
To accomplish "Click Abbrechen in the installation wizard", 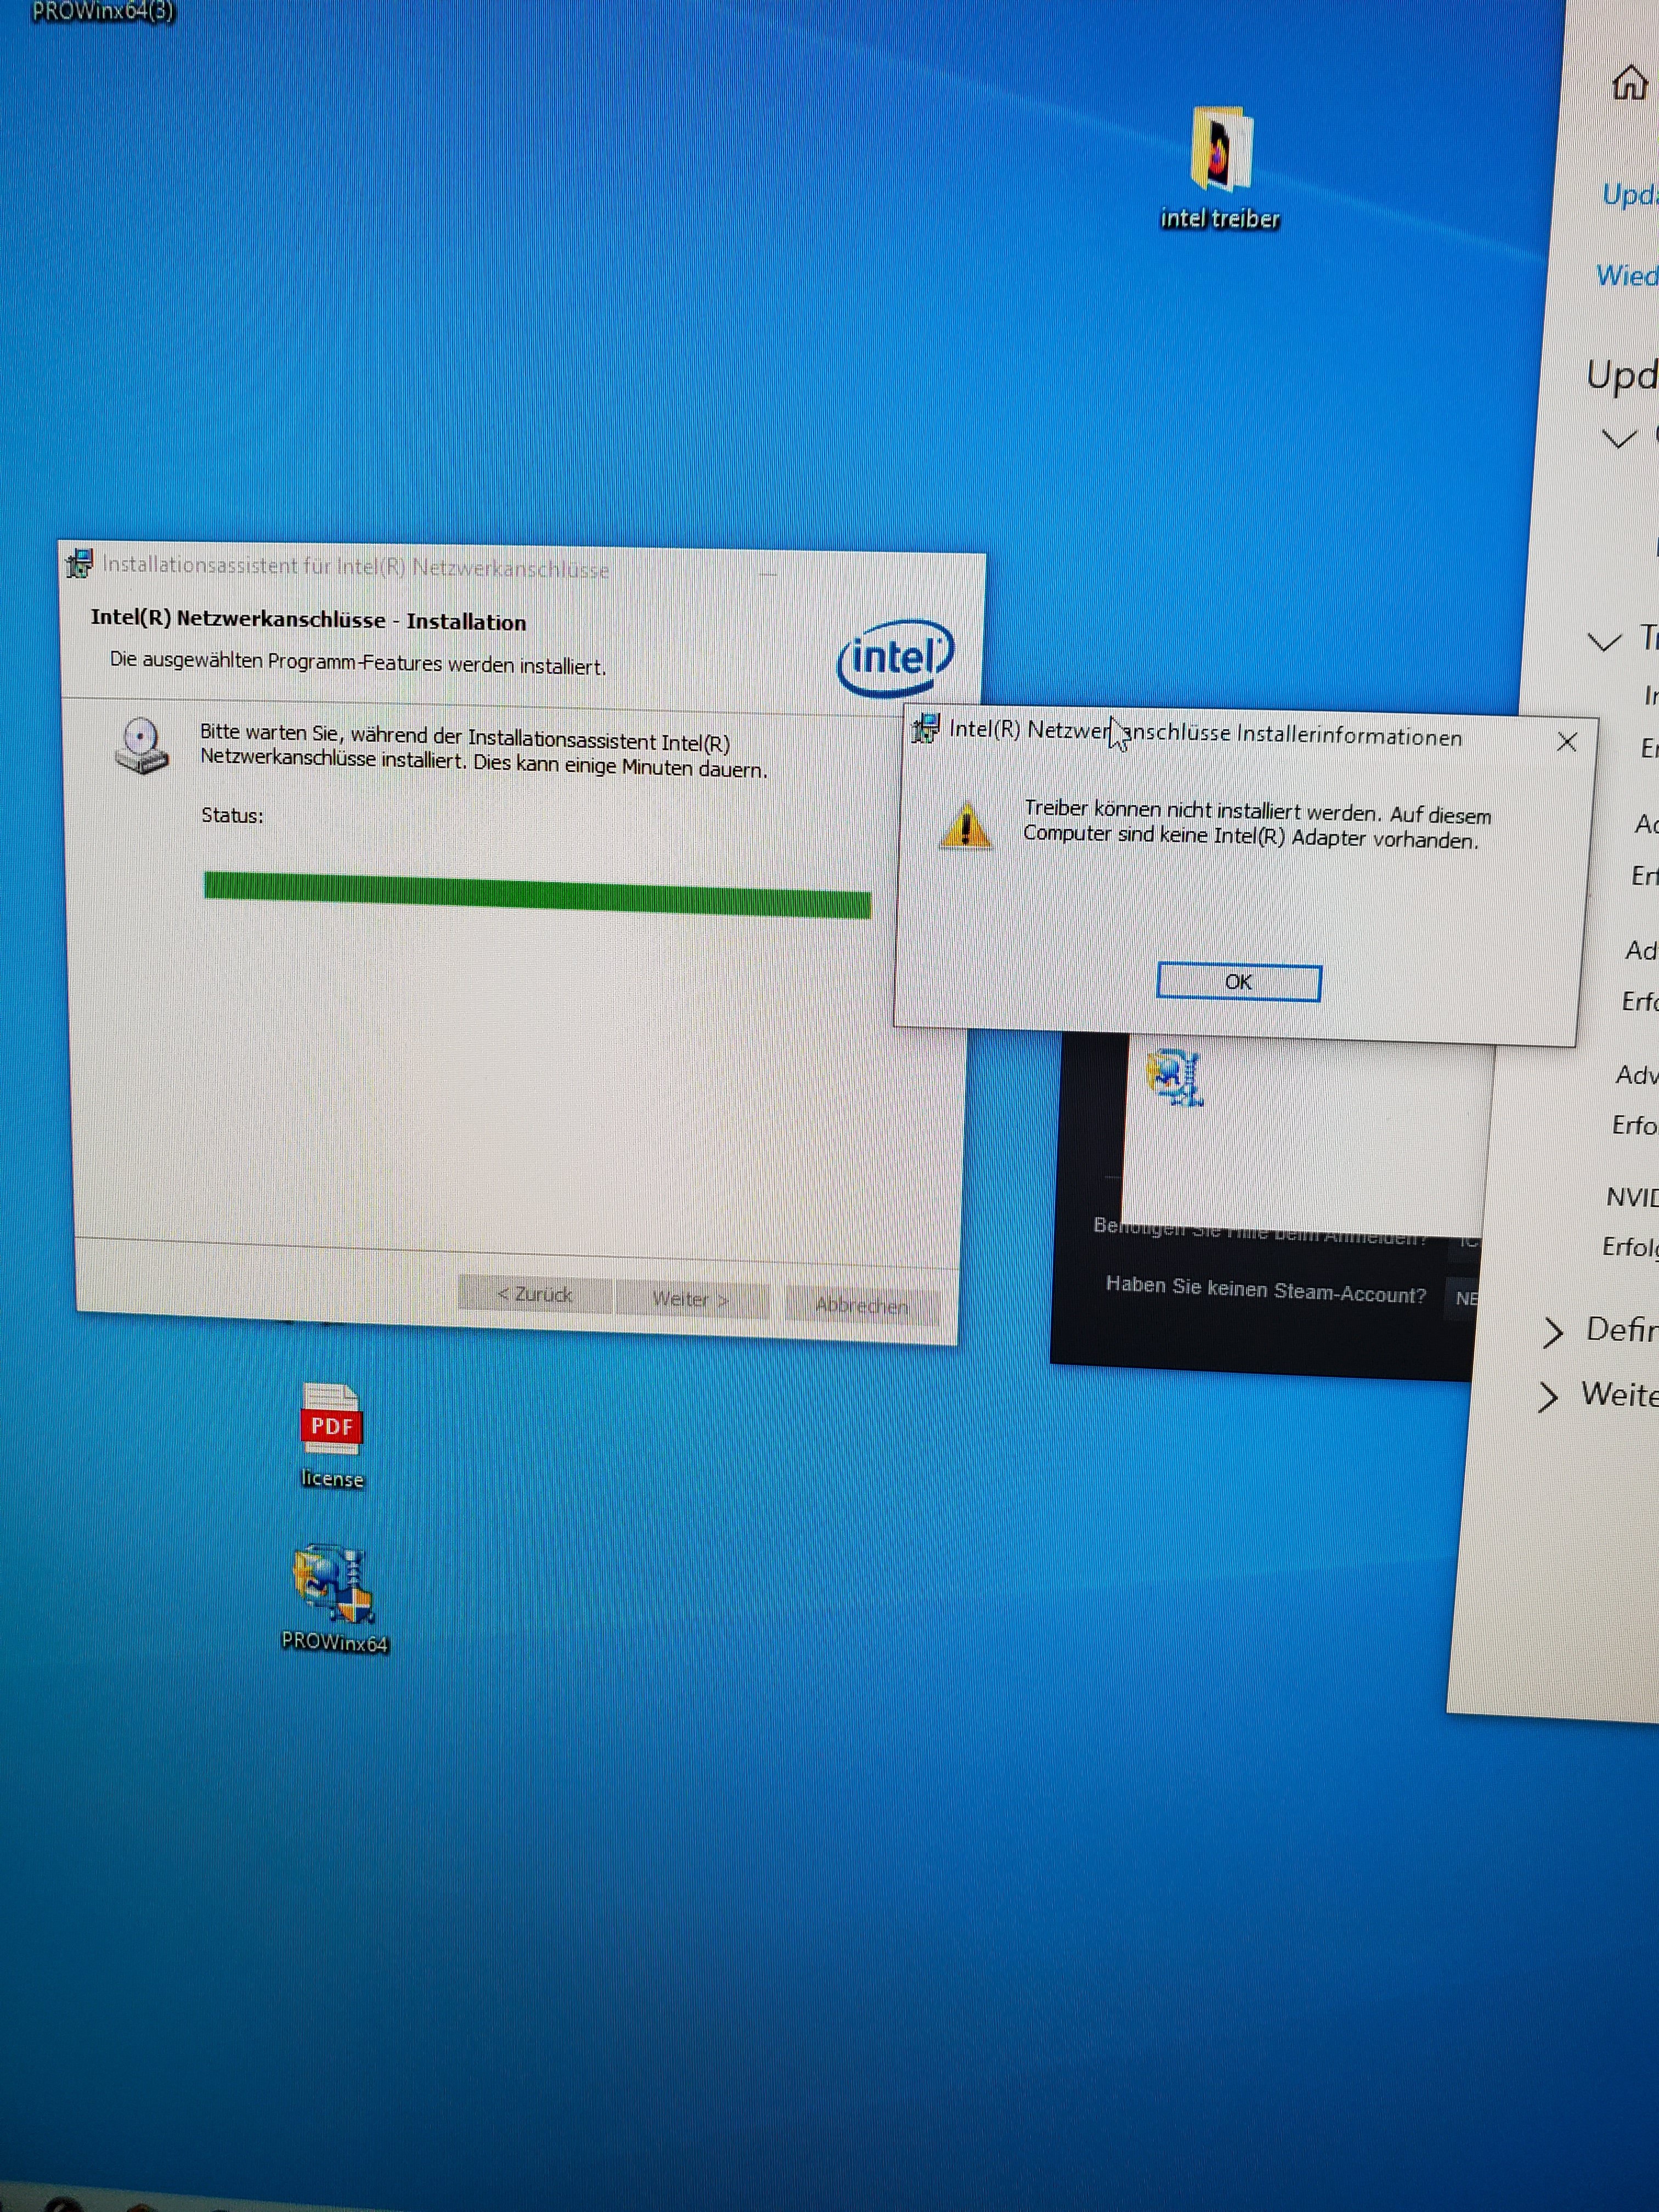I will [x=861, y=1304].
